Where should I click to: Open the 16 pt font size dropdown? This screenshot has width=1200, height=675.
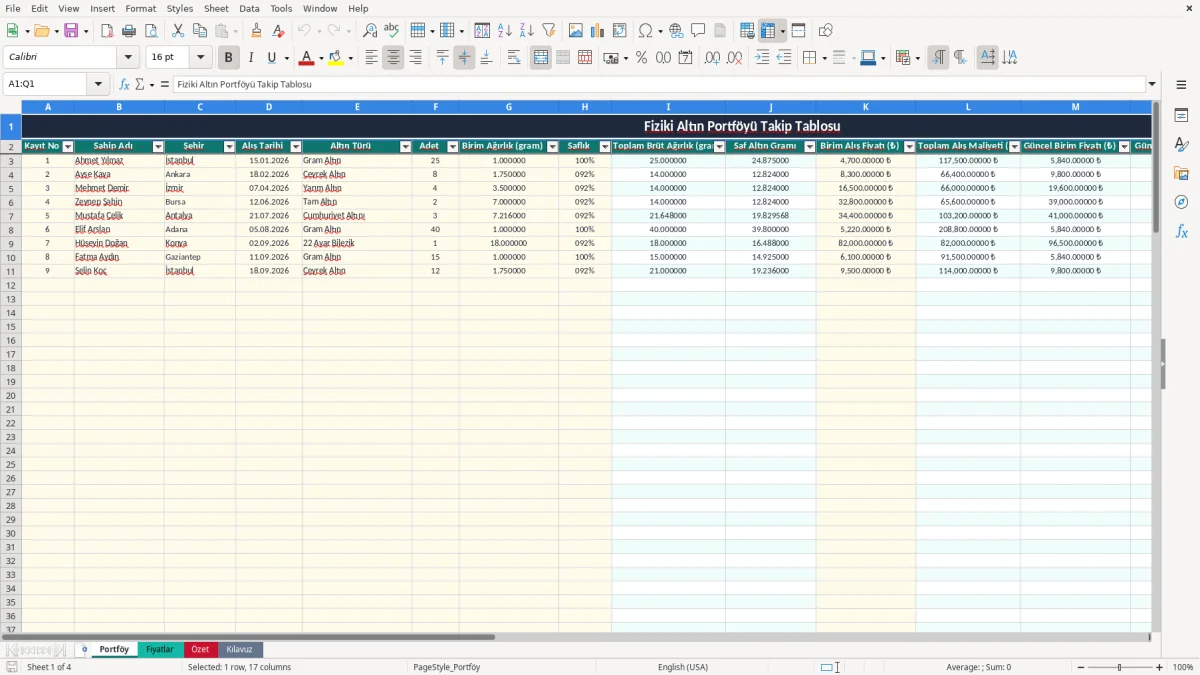click(201, 58)
